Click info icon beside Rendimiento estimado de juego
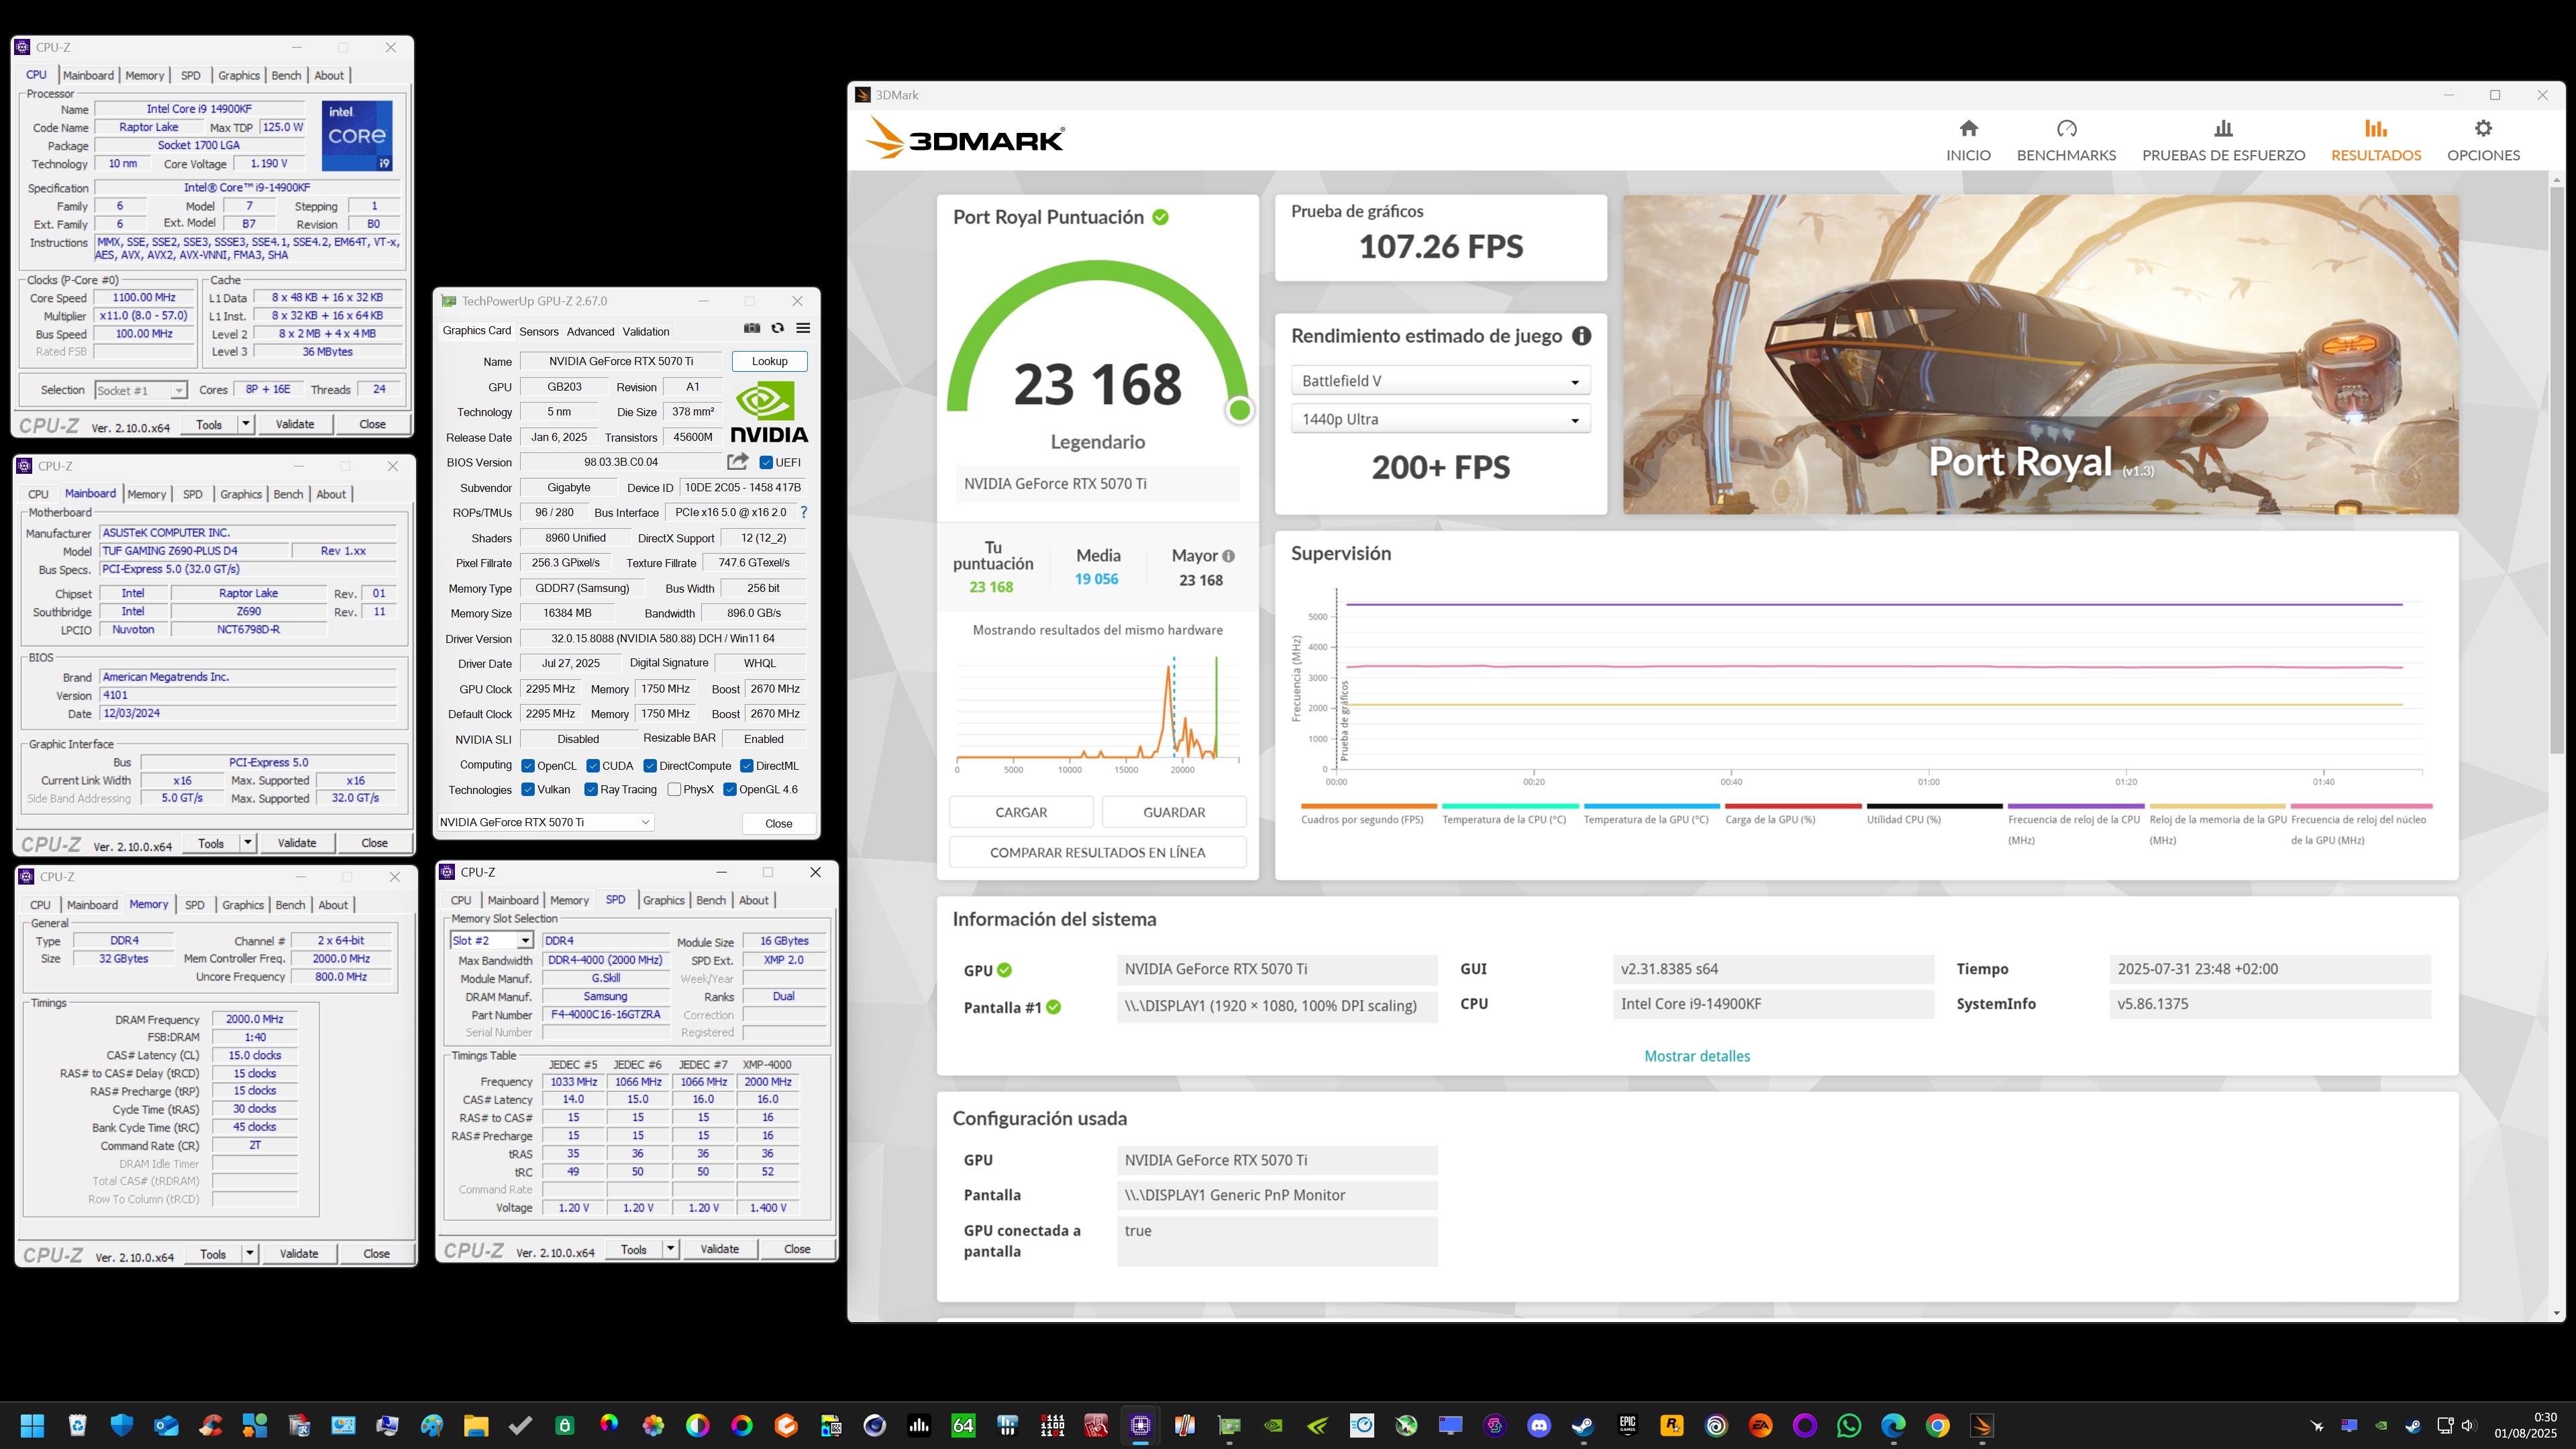Screen dimensions: 2576x1449 pyautogui.click(x=1581, y=336)
